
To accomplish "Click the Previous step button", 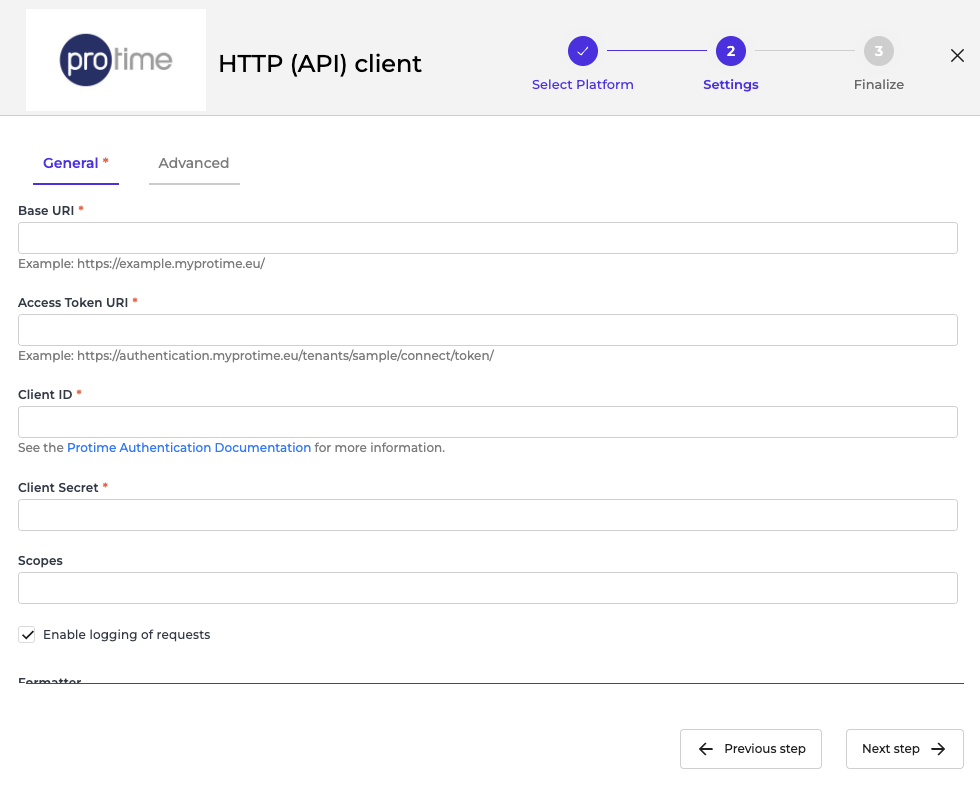I will pos(751,749).
